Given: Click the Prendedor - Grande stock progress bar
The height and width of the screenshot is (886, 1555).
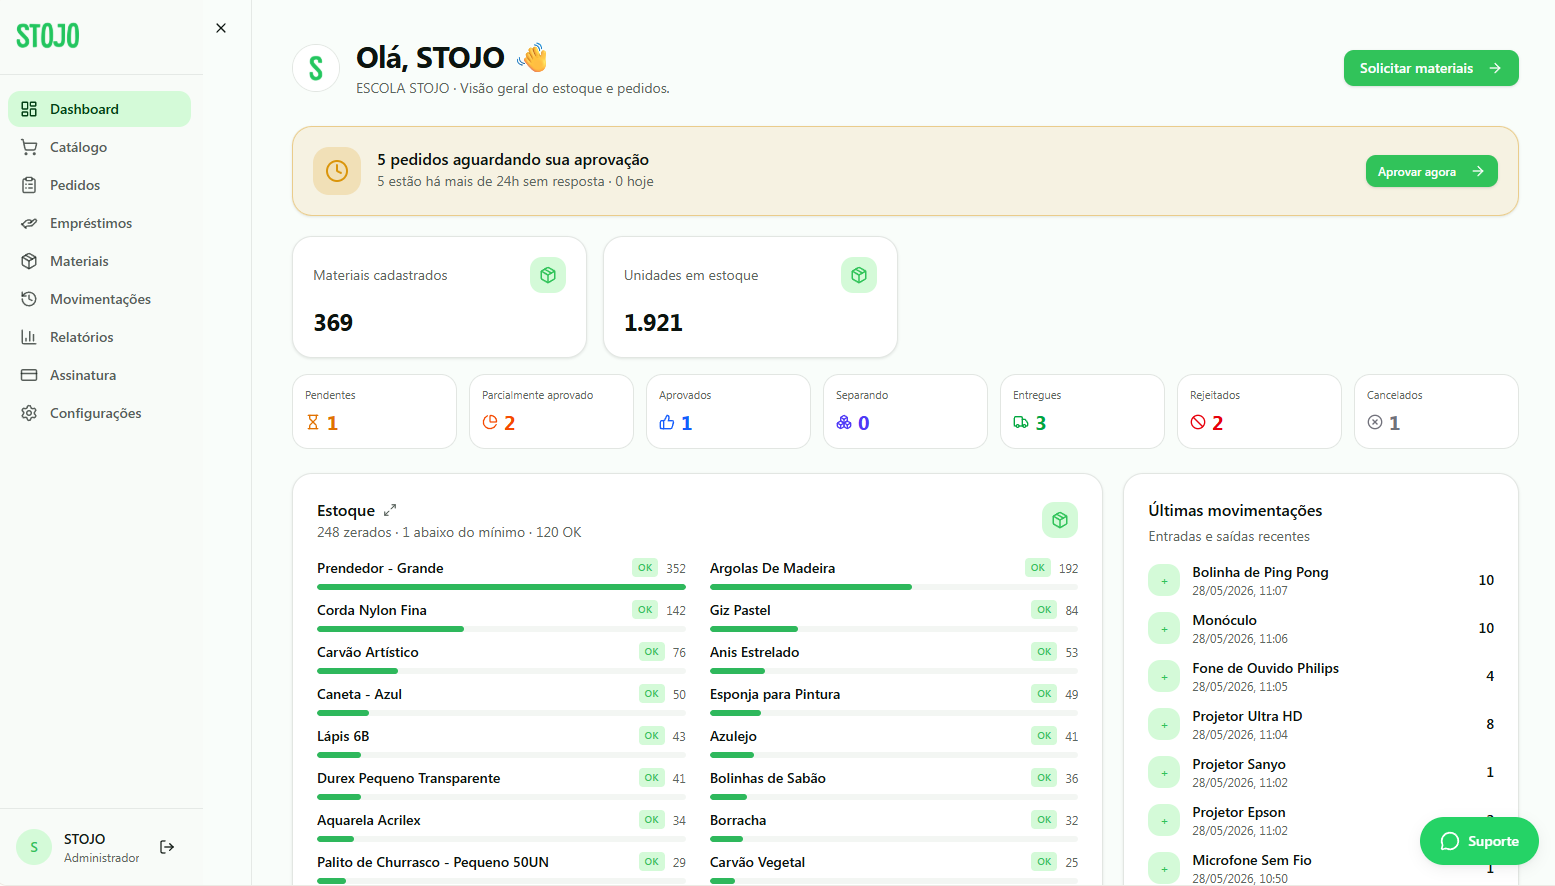Looking at the screenshot, I should coord(501,587).
